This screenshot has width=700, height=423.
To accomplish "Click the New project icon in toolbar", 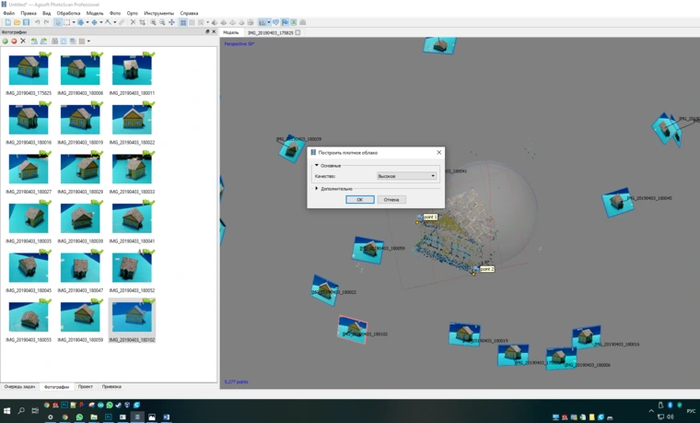I will 6,22.
